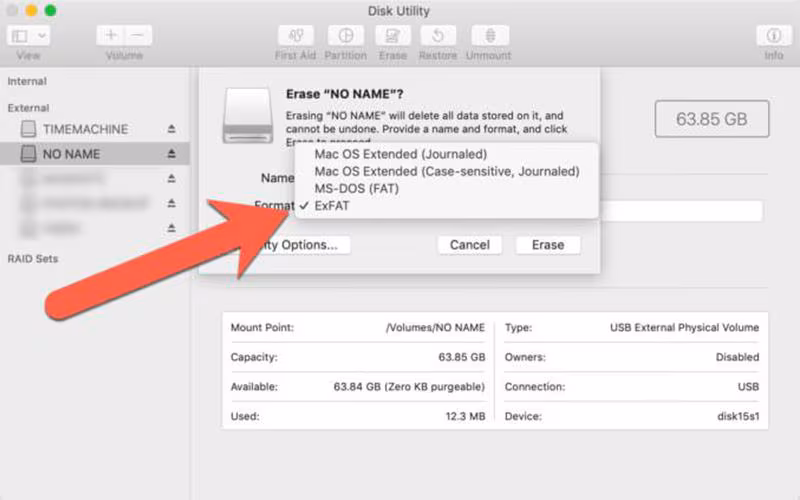Click the Disabled owners value
Image resolution: width=800 pixels, height=500 pixels.
[737, 357]
